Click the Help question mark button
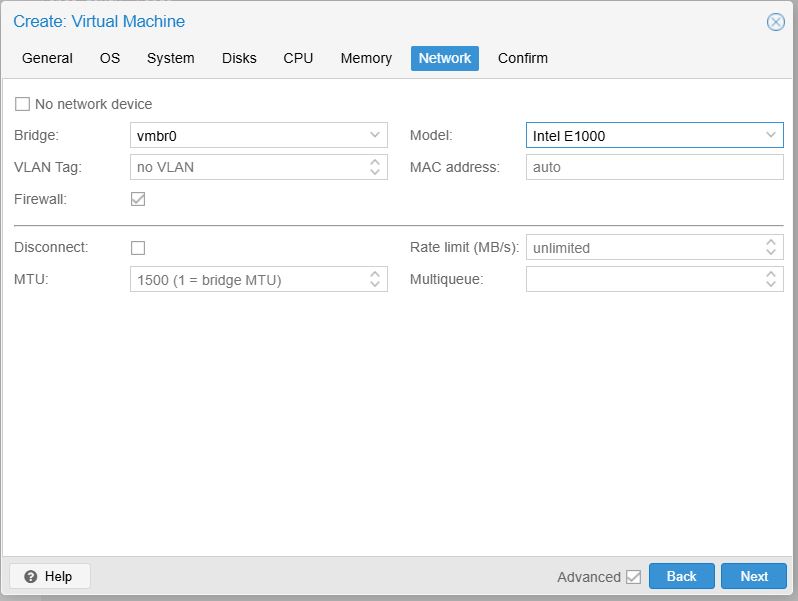Viewport: 798px width, 601px height. (x=49, y=576)
